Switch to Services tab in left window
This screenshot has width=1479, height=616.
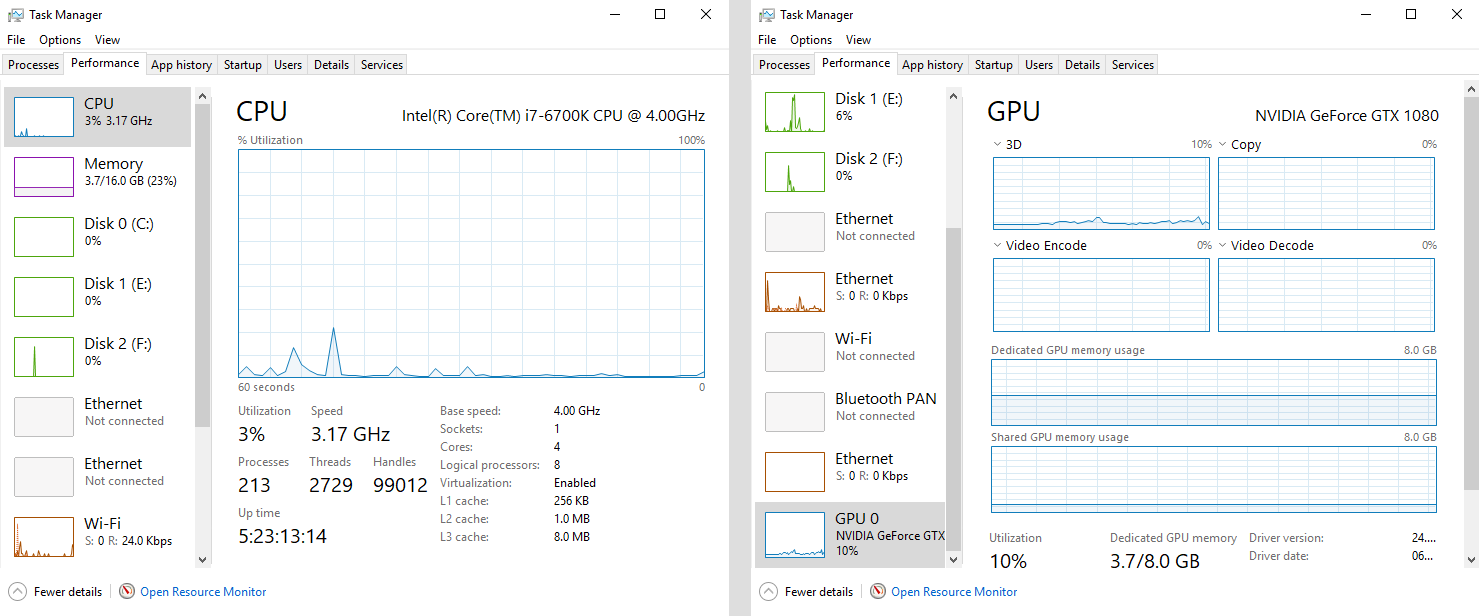tap(382, 65)
